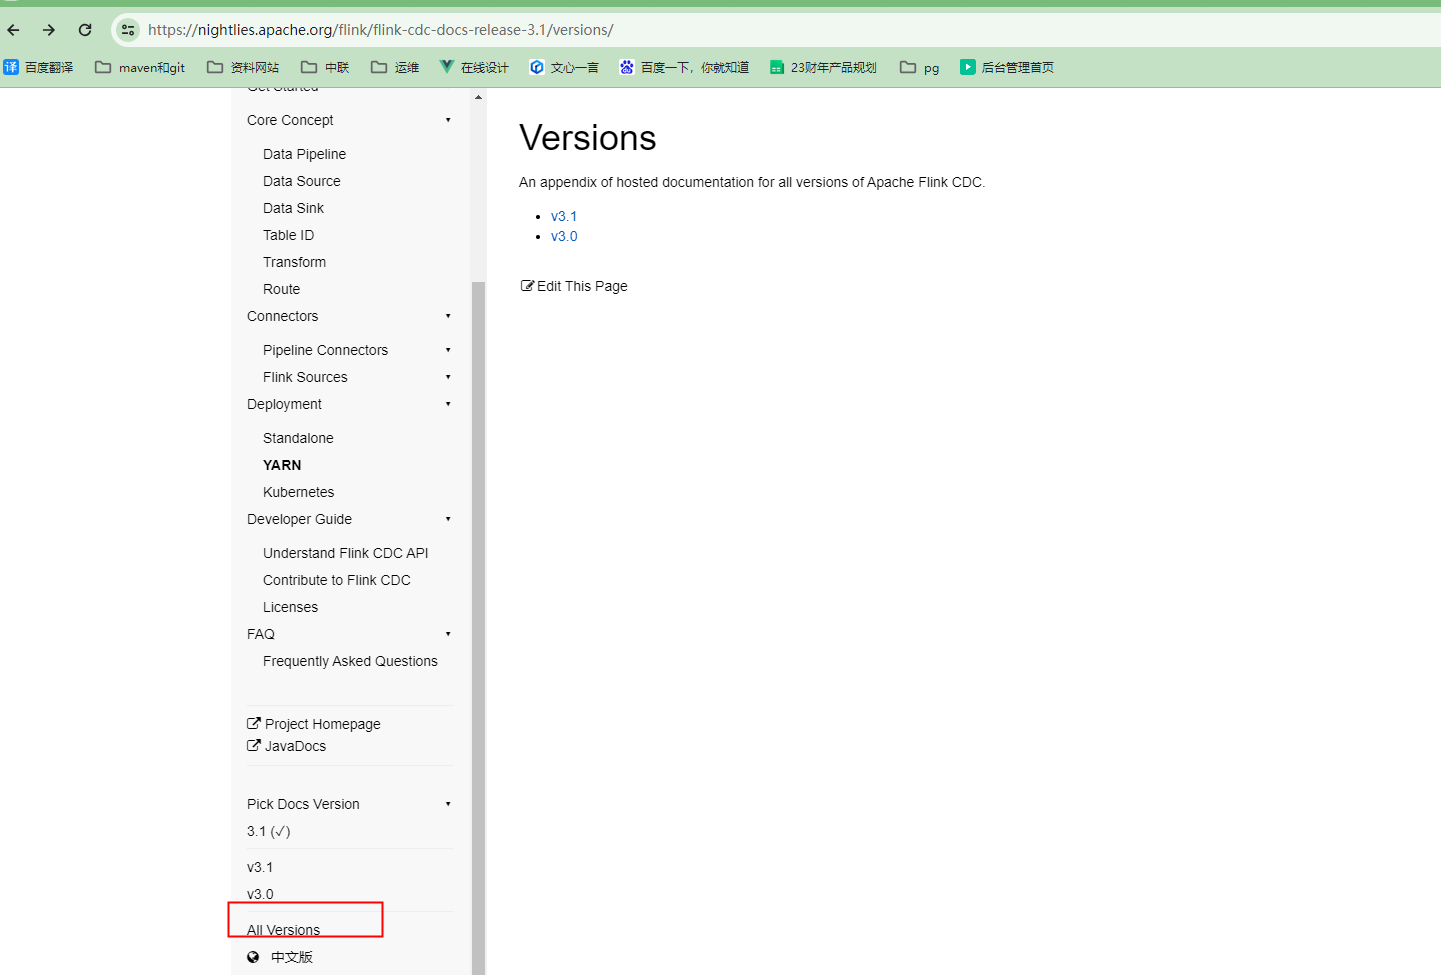Click the sidebar scrollbar up arrow
This screenshot has width=1441, height=975.
[x=478, y=97]
